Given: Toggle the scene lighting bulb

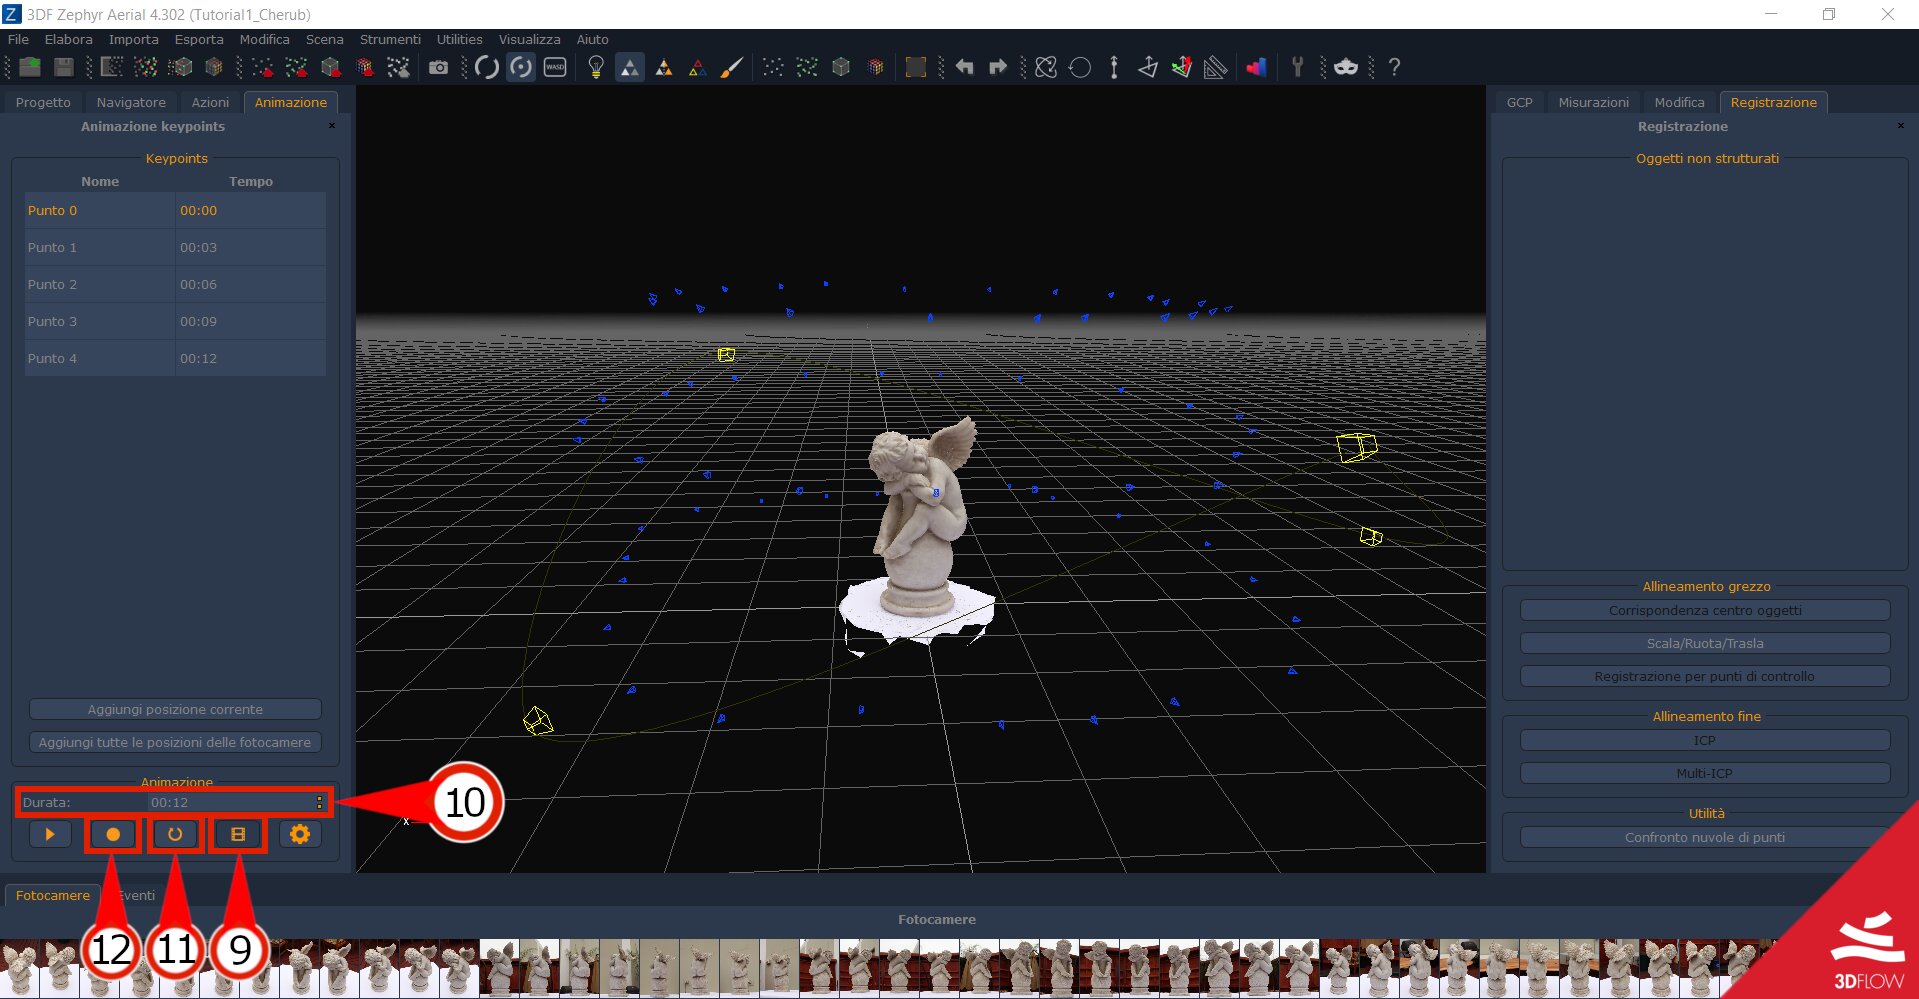Looking at the screenshot, I should tap(596, 67).
